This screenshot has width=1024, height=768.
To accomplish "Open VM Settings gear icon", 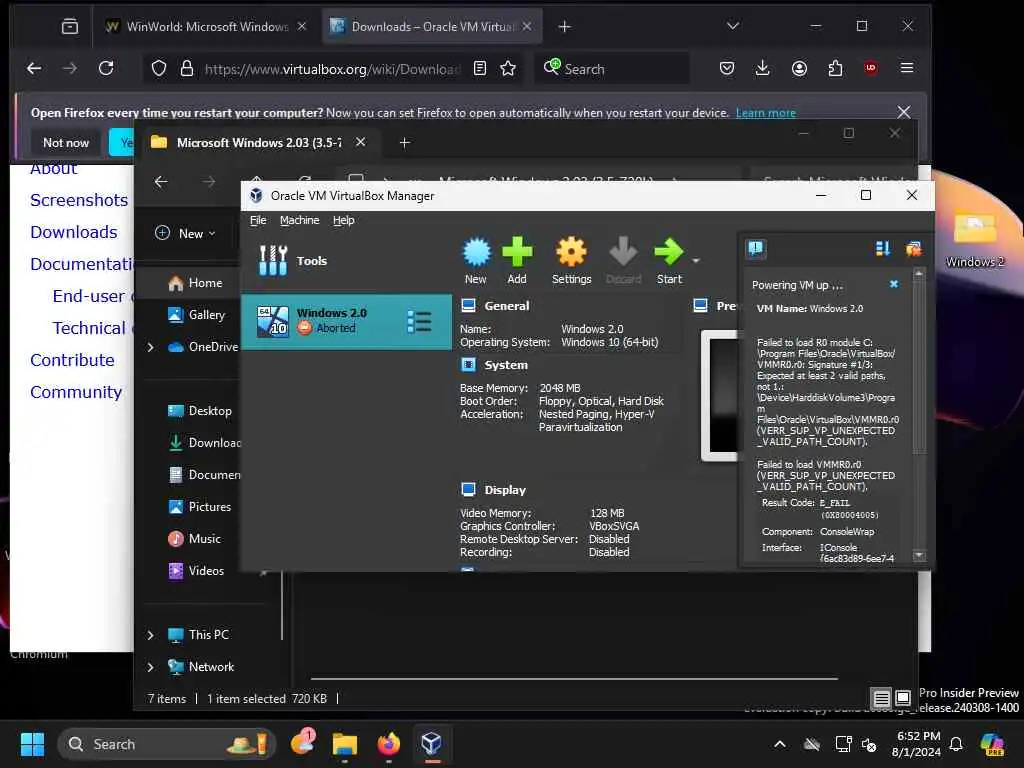I will coord(571,261).
